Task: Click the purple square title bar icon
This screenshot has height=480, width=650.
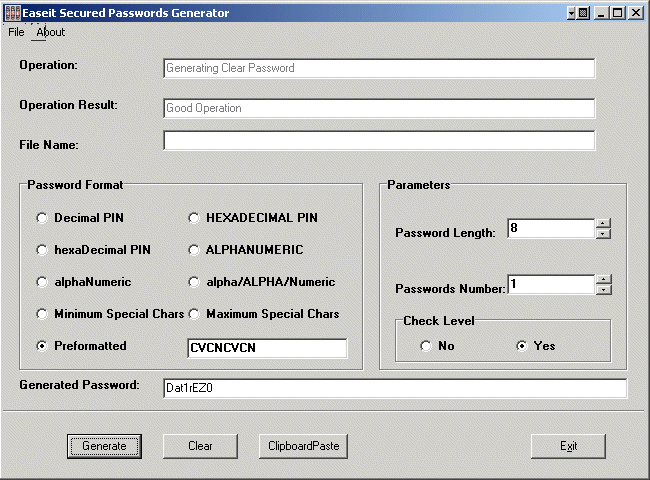Action: (x=583, y=13)
